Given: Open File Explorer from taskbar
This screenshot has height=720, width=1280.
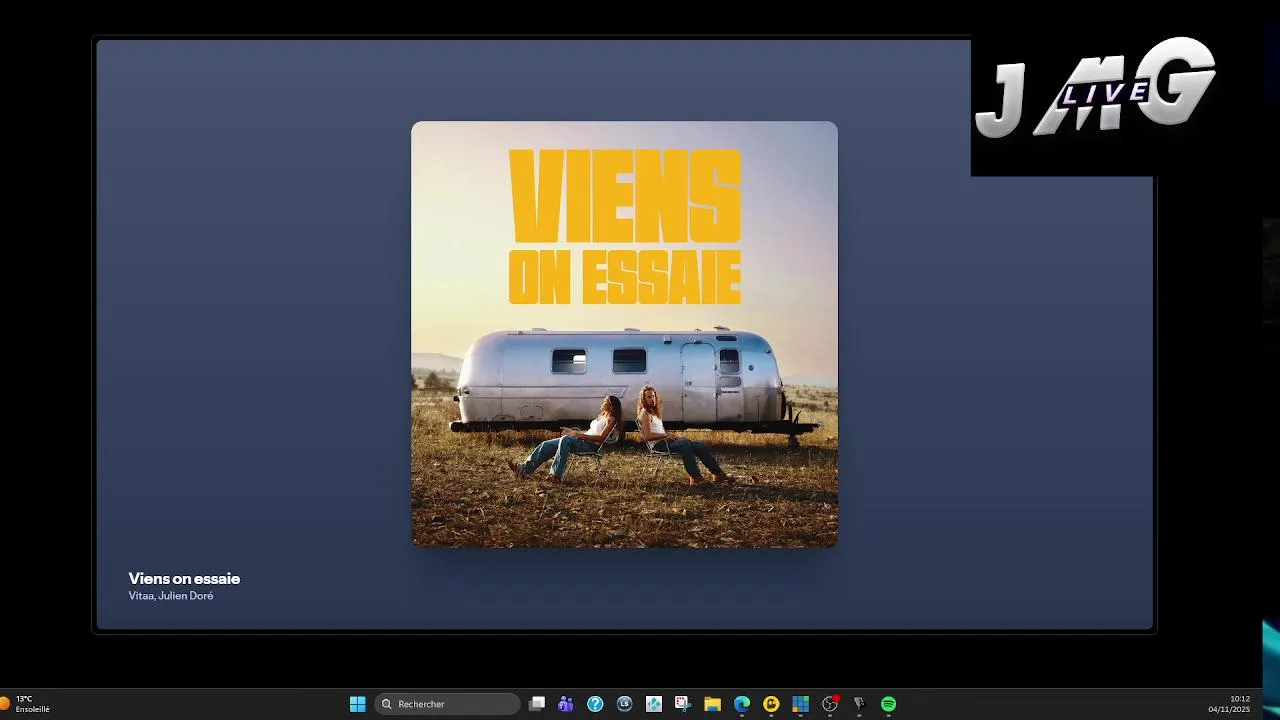Looking at the screenshot, I should click(x=712, y=704).
